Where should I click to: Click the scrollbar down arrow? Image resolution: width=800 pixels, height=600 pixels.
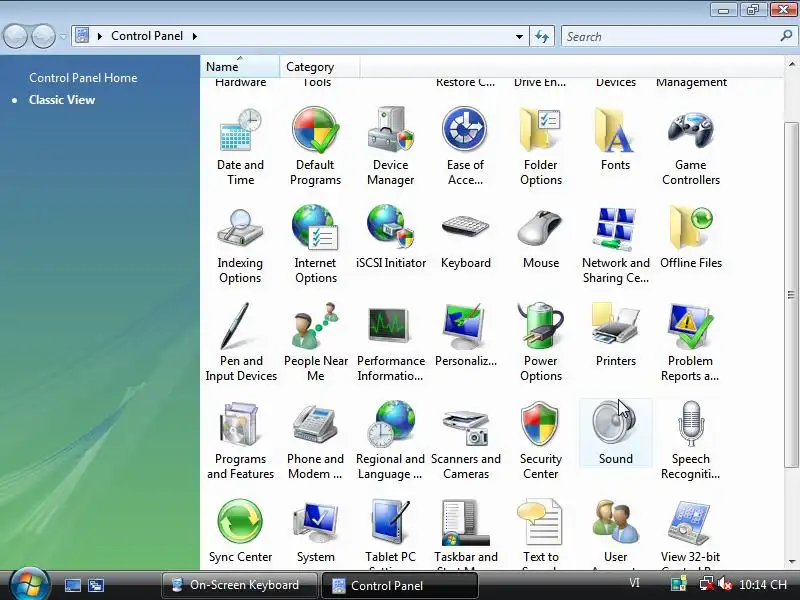coord(791,562)
